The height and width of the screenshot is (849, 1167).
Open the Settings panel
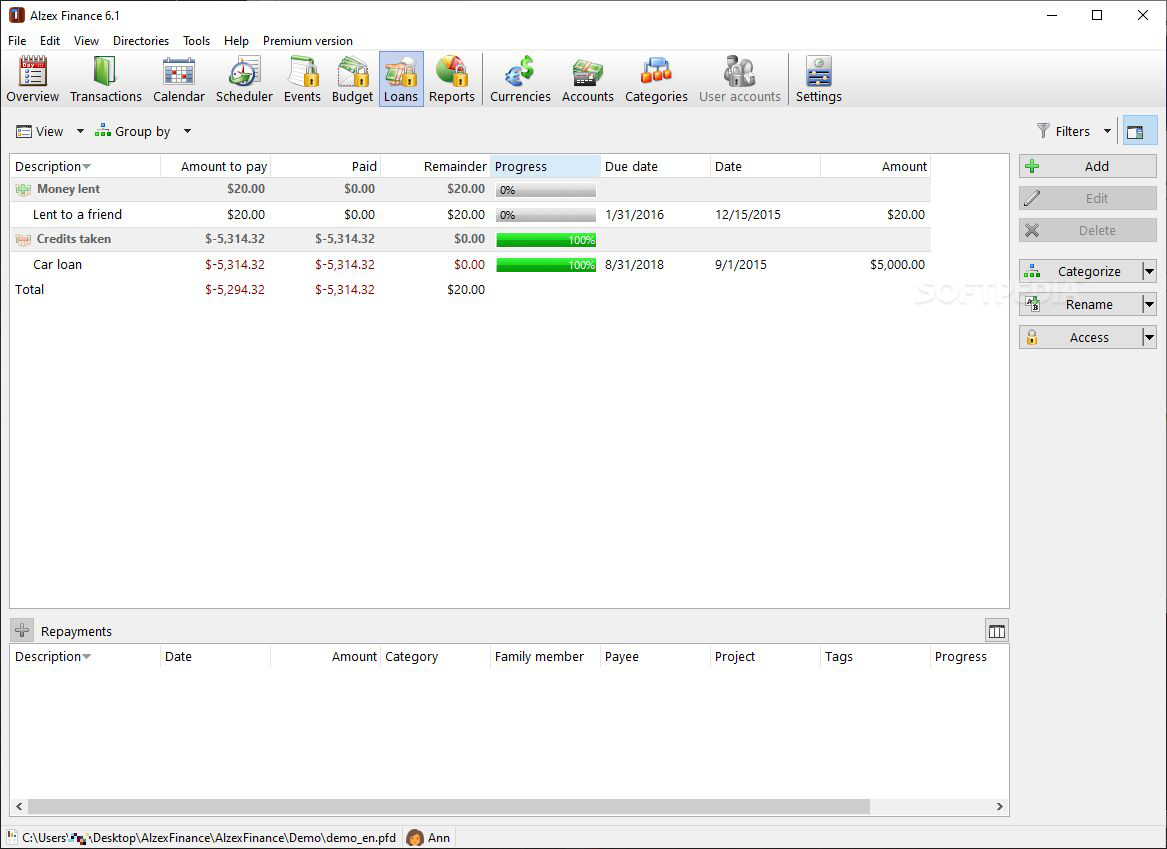pyautogui.click(x=819, y=79)
